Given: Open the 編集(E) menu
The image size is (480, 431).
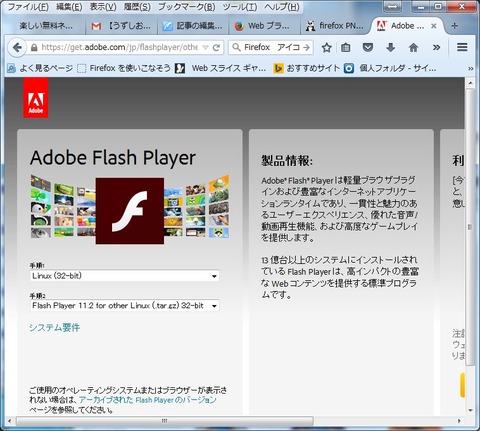Looking at the screenshot, I should coord(69,7).
